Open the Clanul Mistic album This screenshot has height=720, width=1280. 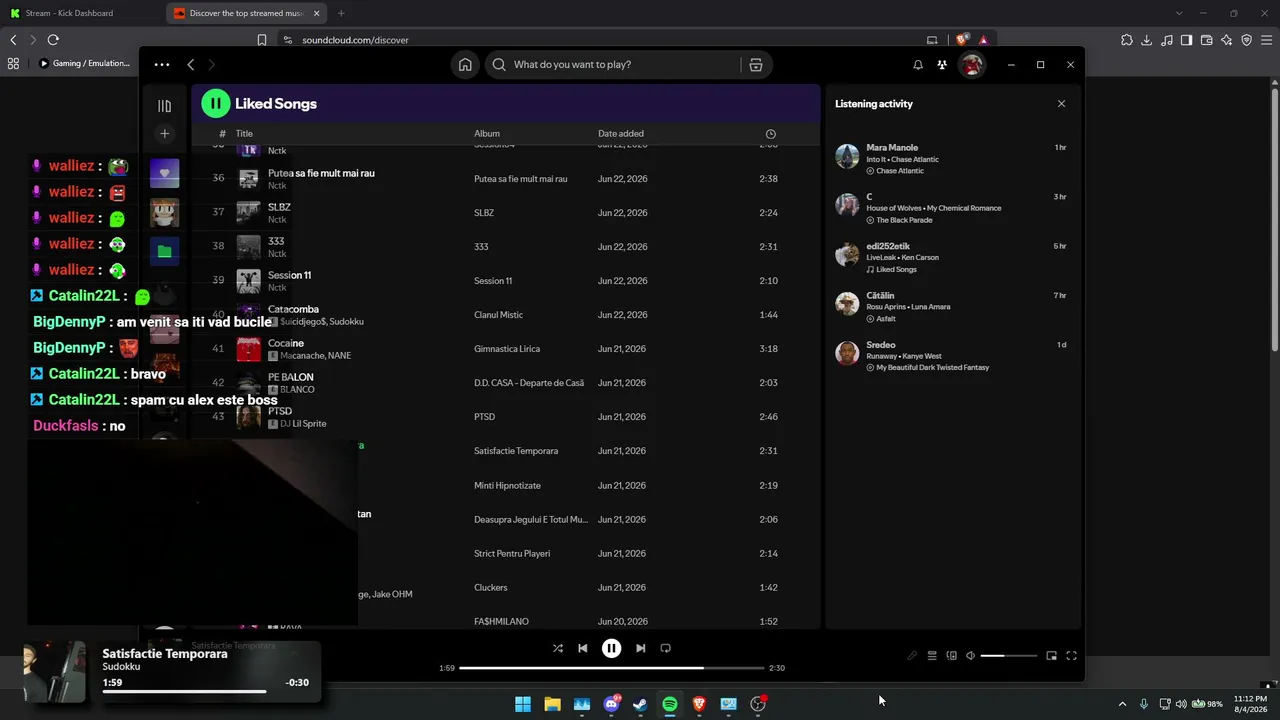click(x=498, y=315)
